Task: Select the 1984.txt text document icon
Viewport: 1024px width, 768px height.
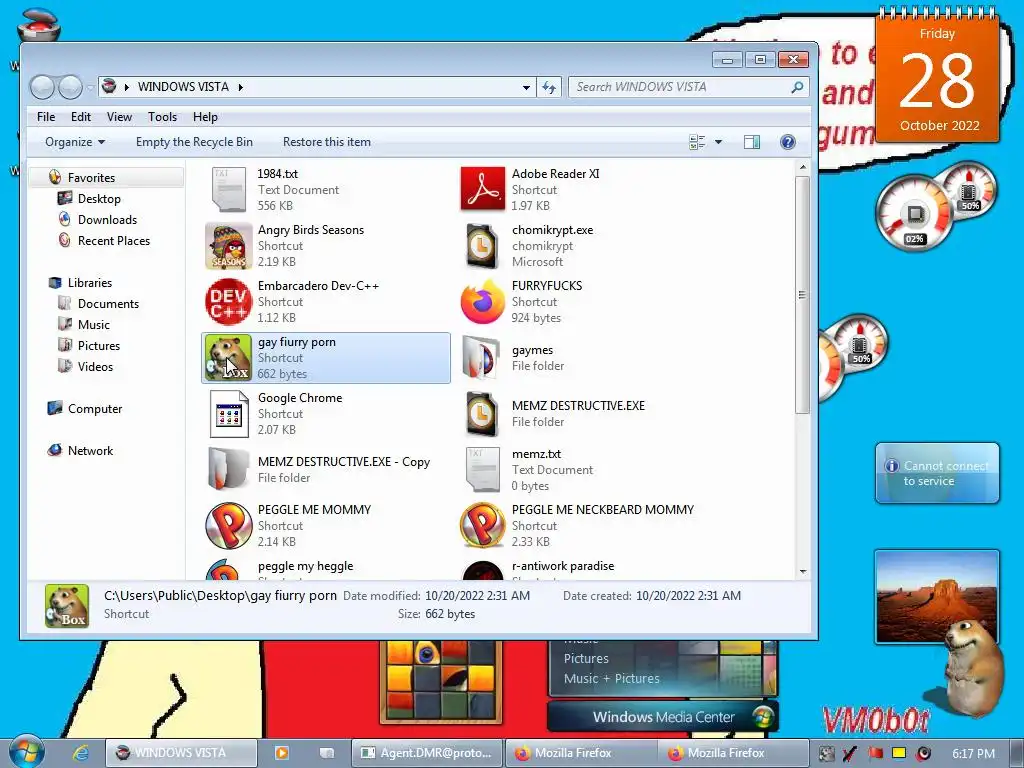Action: 228,189
